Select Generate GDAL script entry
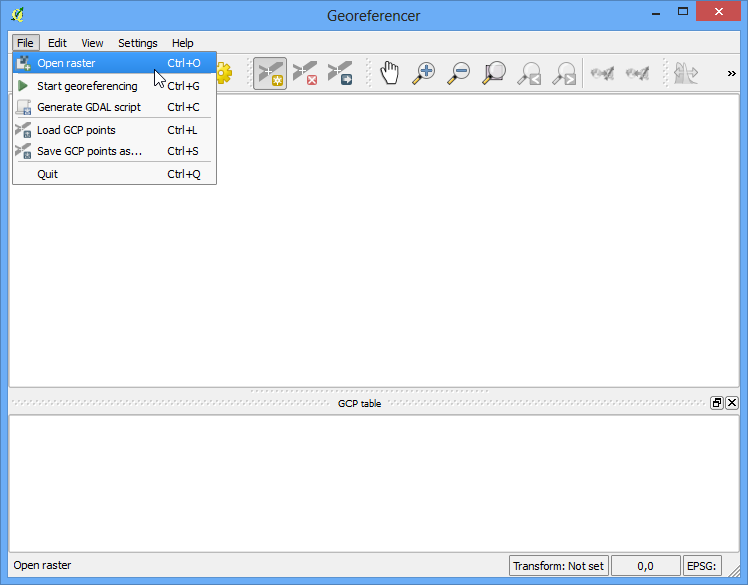The height and width of the screenshot is (585, 748). click(x=114, y=107)
